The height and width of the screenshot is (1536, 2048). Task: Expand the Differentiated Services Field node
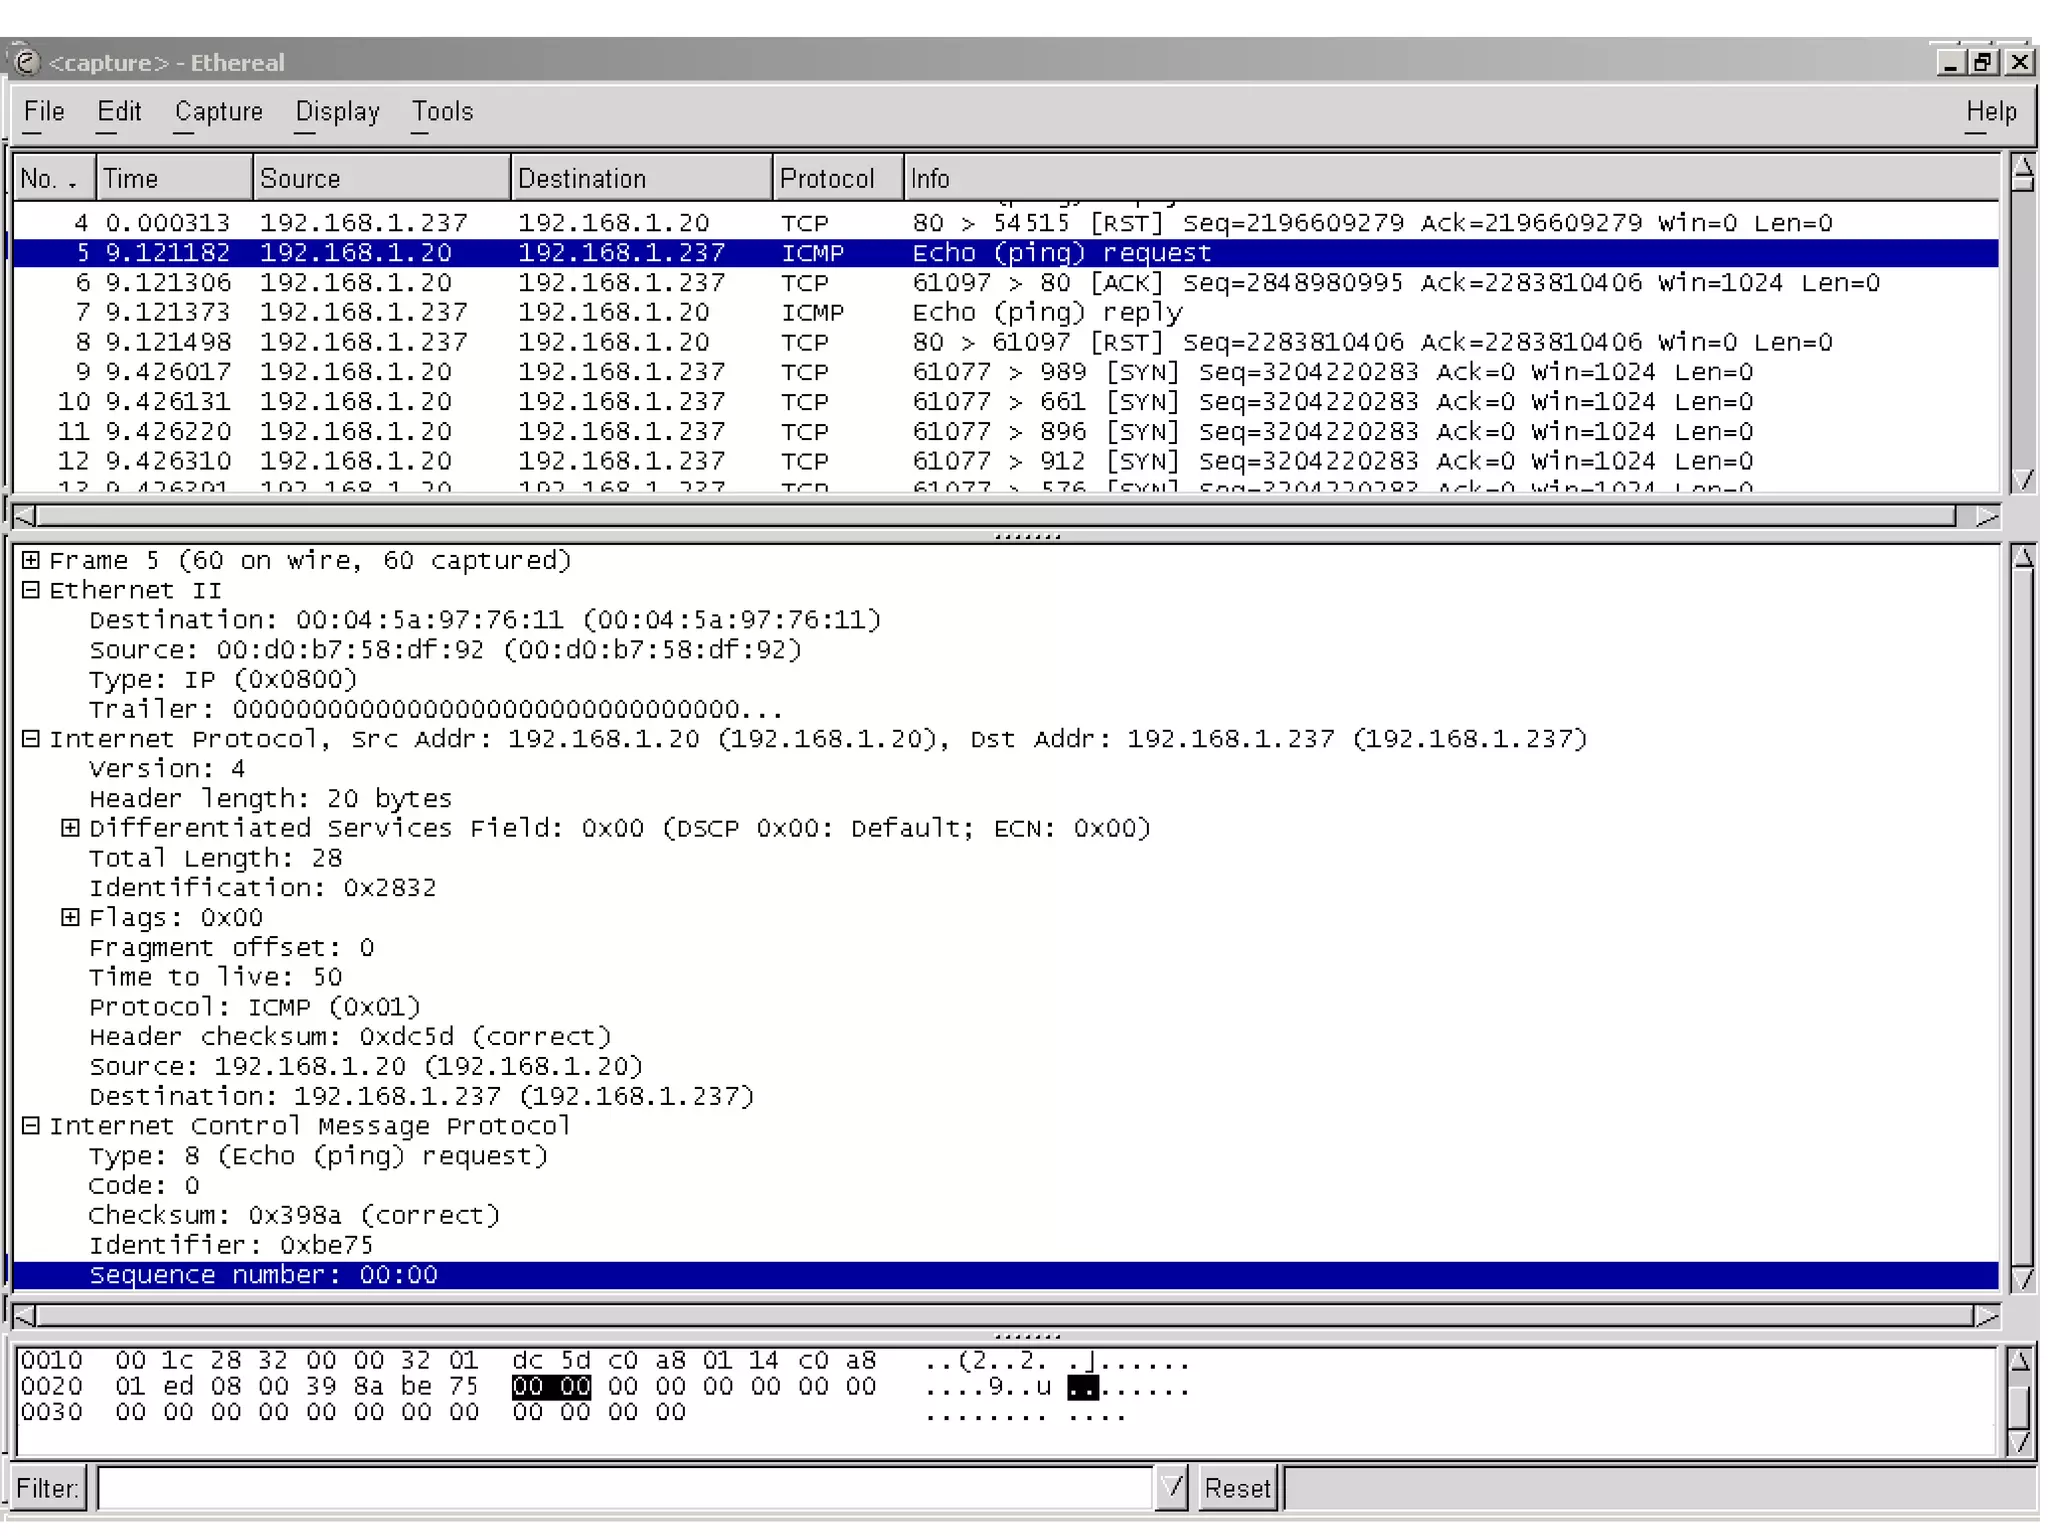click(70, 828)
